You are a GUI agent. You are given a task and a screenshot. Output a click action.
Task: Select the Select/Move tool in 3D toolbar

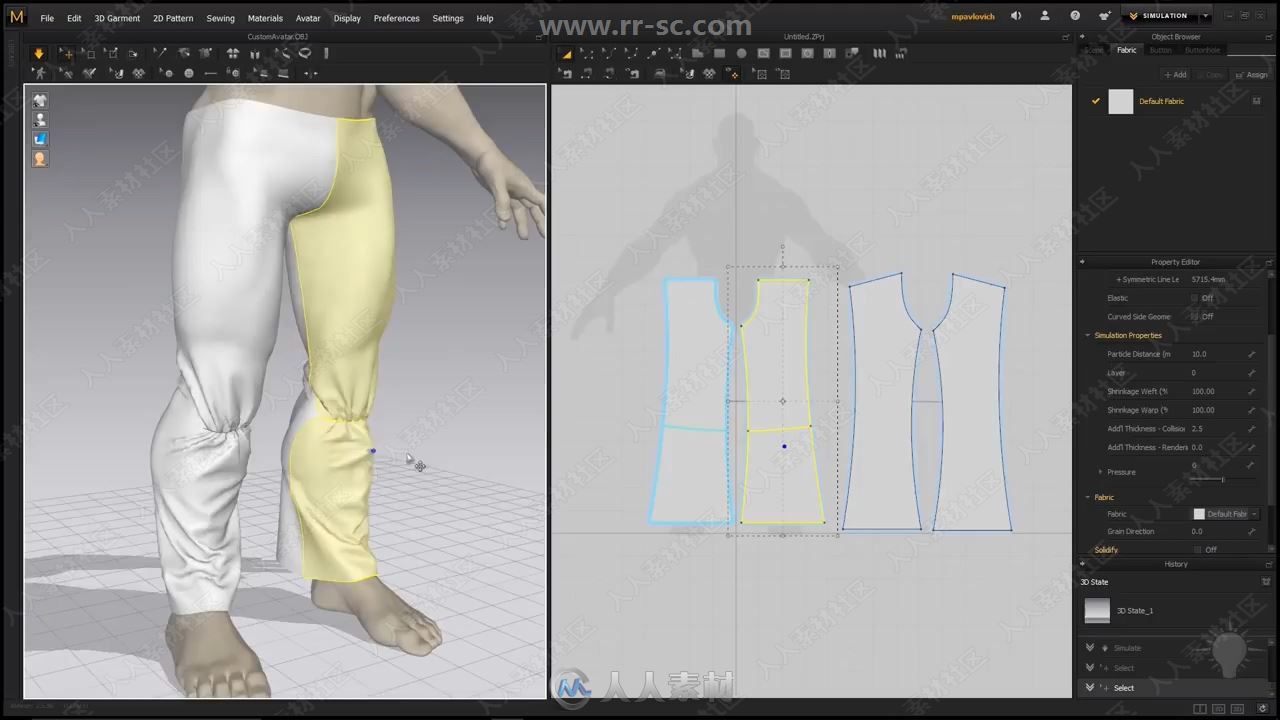coord(67,53)
